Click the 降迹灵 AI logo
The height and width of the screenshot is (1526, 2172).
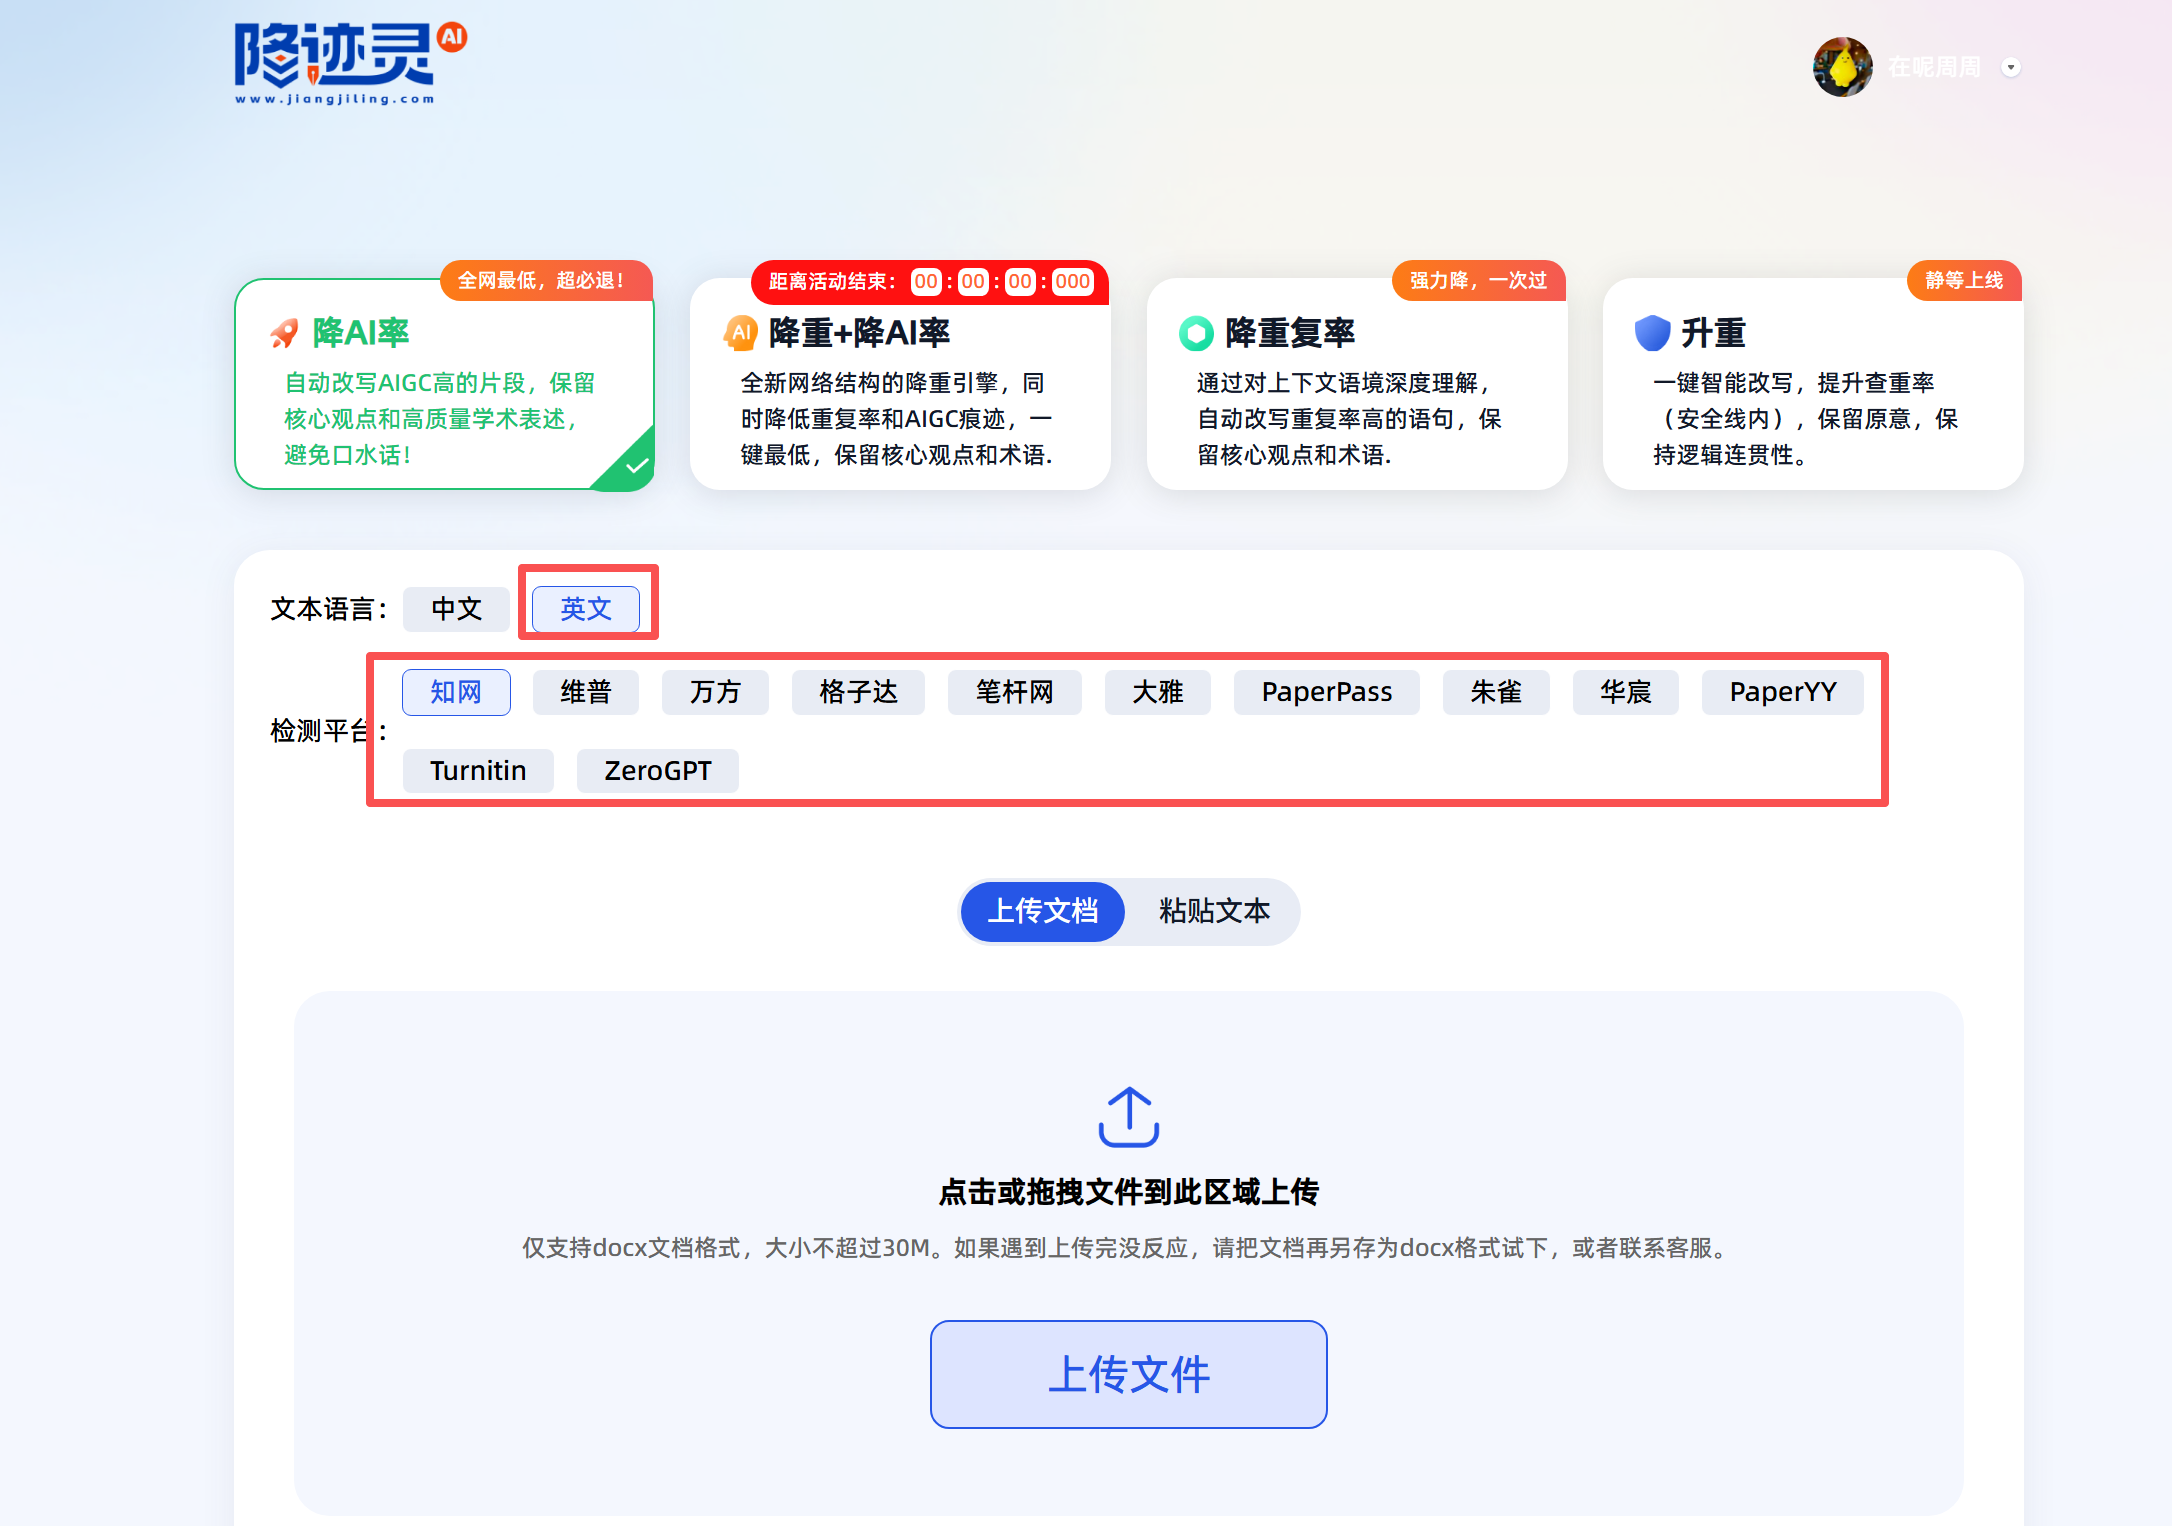(350, 63)
